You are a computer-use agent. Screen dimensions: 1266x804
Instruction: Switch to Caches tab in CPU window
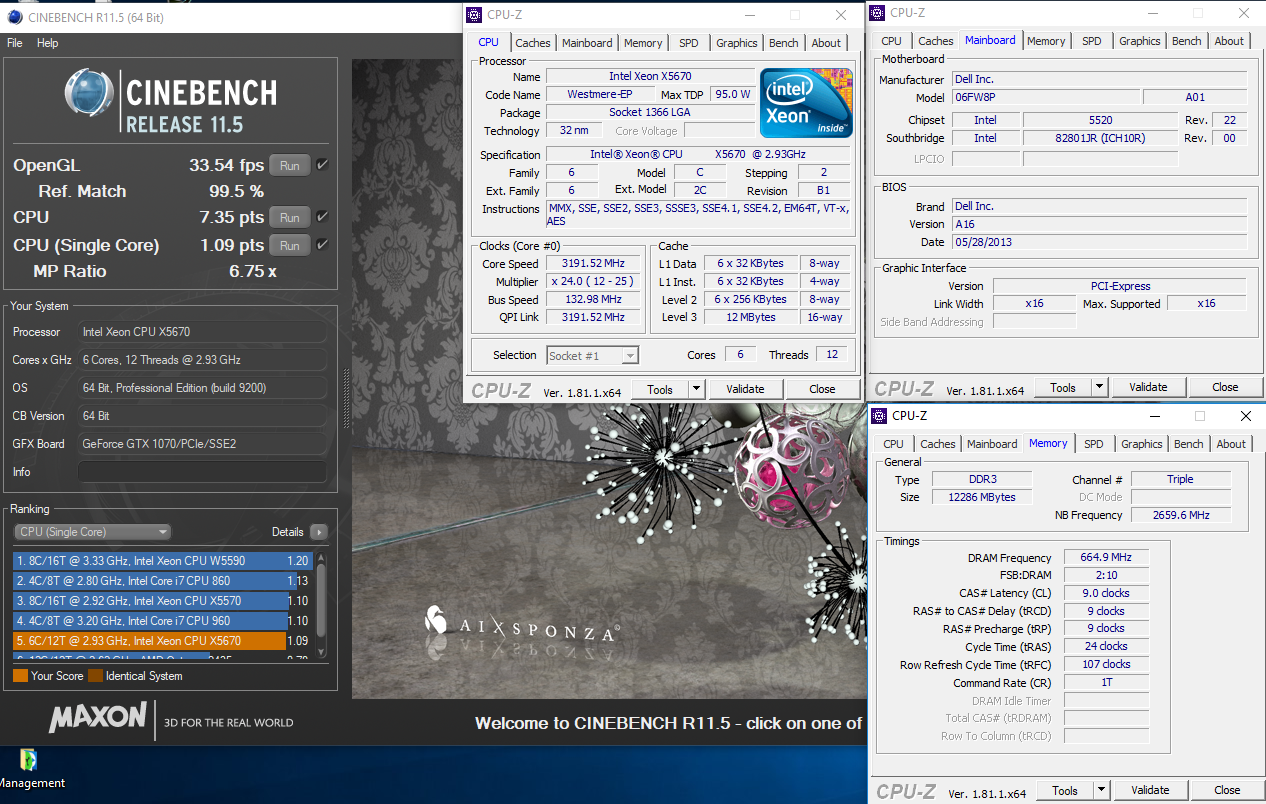click(532, 43)
